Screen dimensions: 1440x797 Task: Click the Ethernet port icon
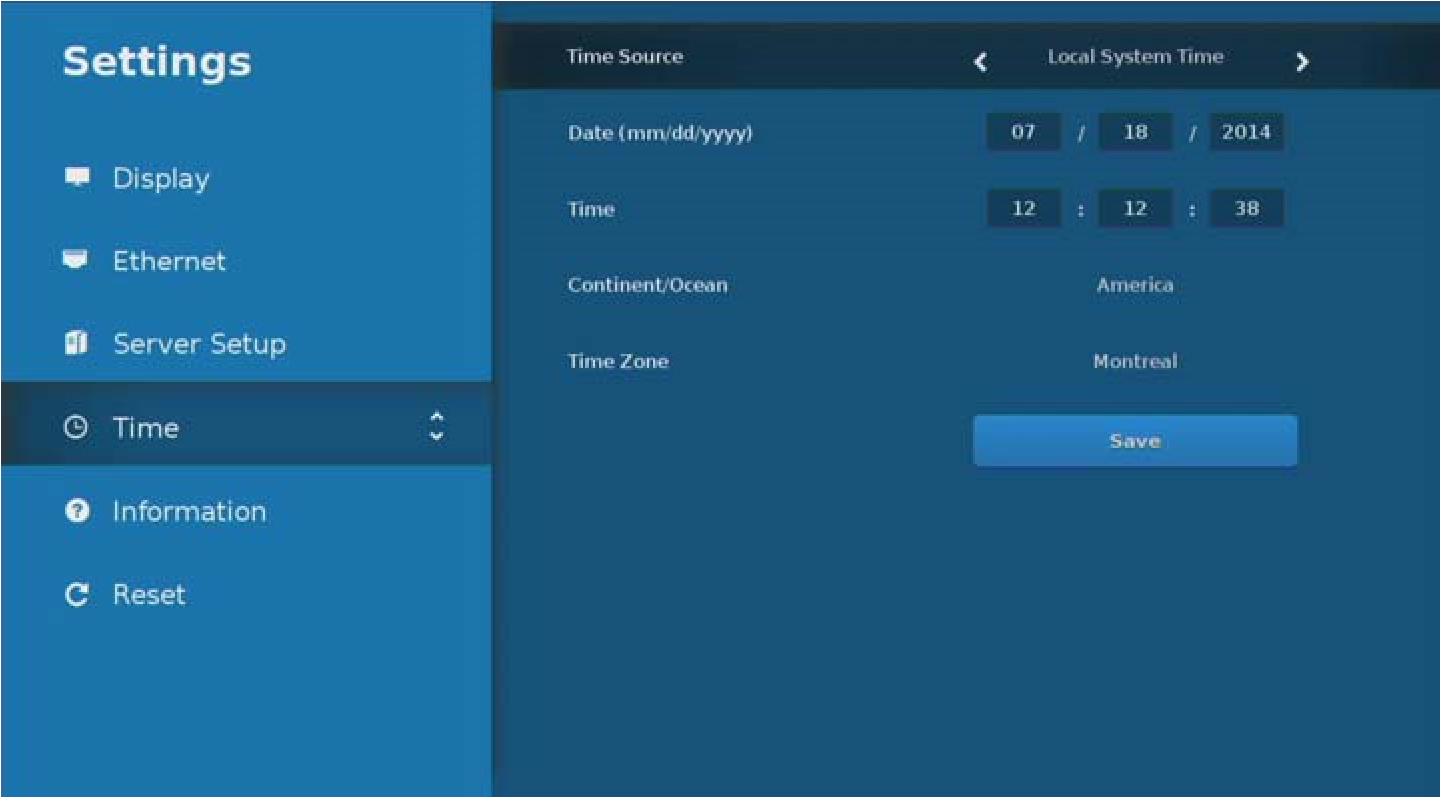(x=75, y=261)
